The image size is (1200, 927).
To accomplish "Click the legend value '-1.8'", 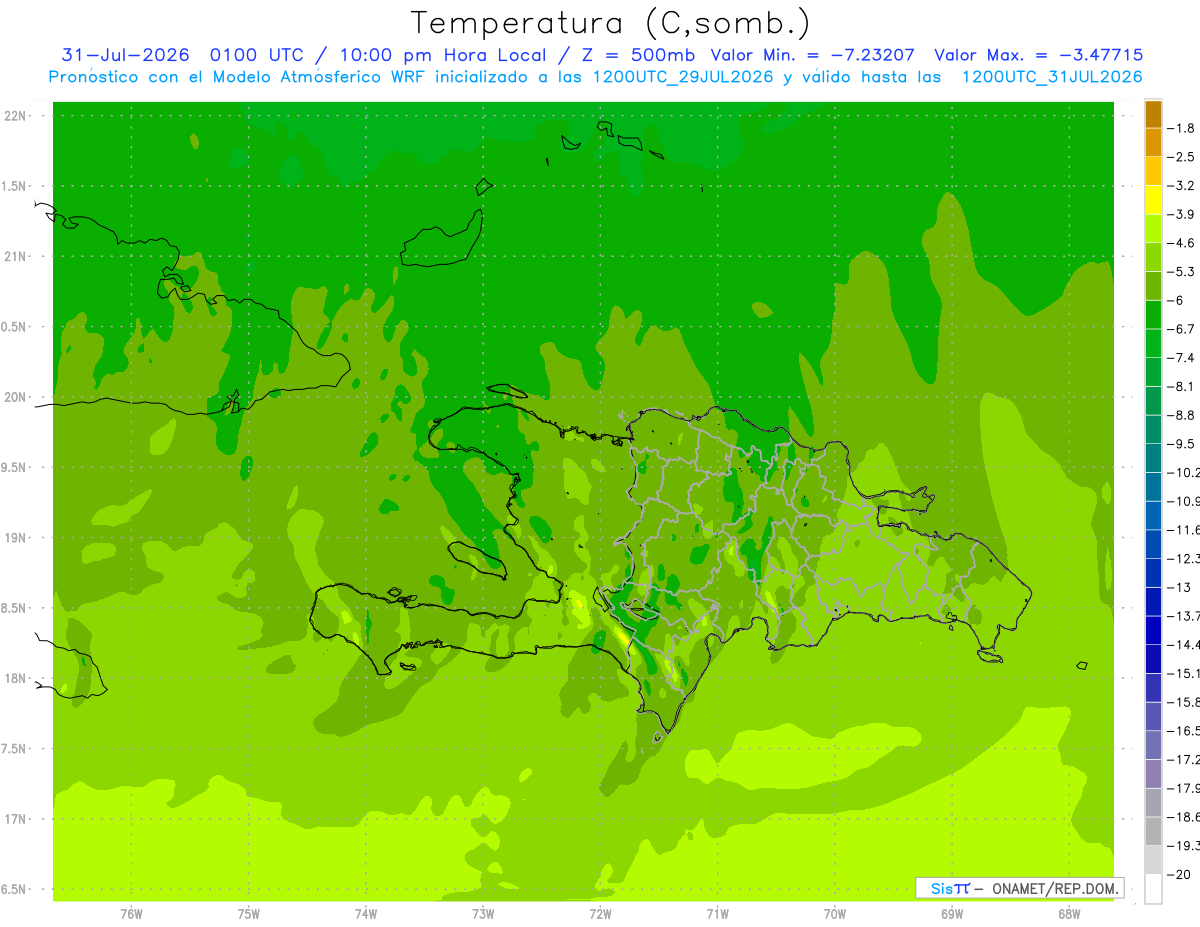I will (1181, 128).
